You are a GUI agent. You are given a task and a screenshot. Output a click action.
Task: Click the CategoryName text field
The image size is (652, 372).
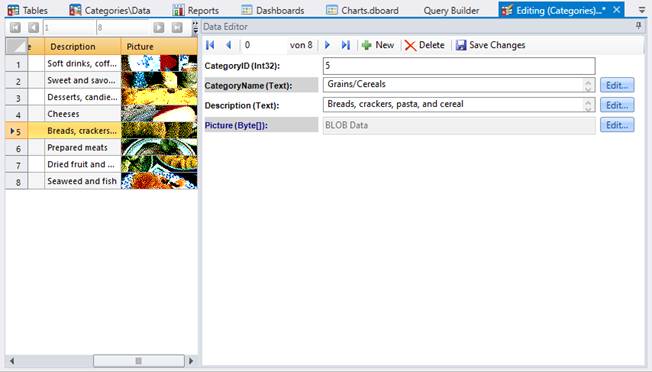click(453, 85)
